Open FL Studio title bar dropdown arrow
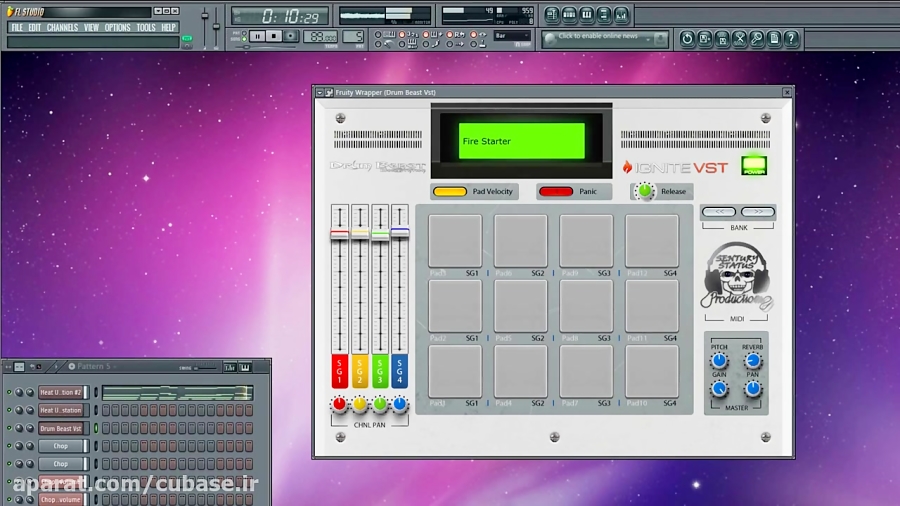Viewport: 900px width, 506px height. [157, 11]
